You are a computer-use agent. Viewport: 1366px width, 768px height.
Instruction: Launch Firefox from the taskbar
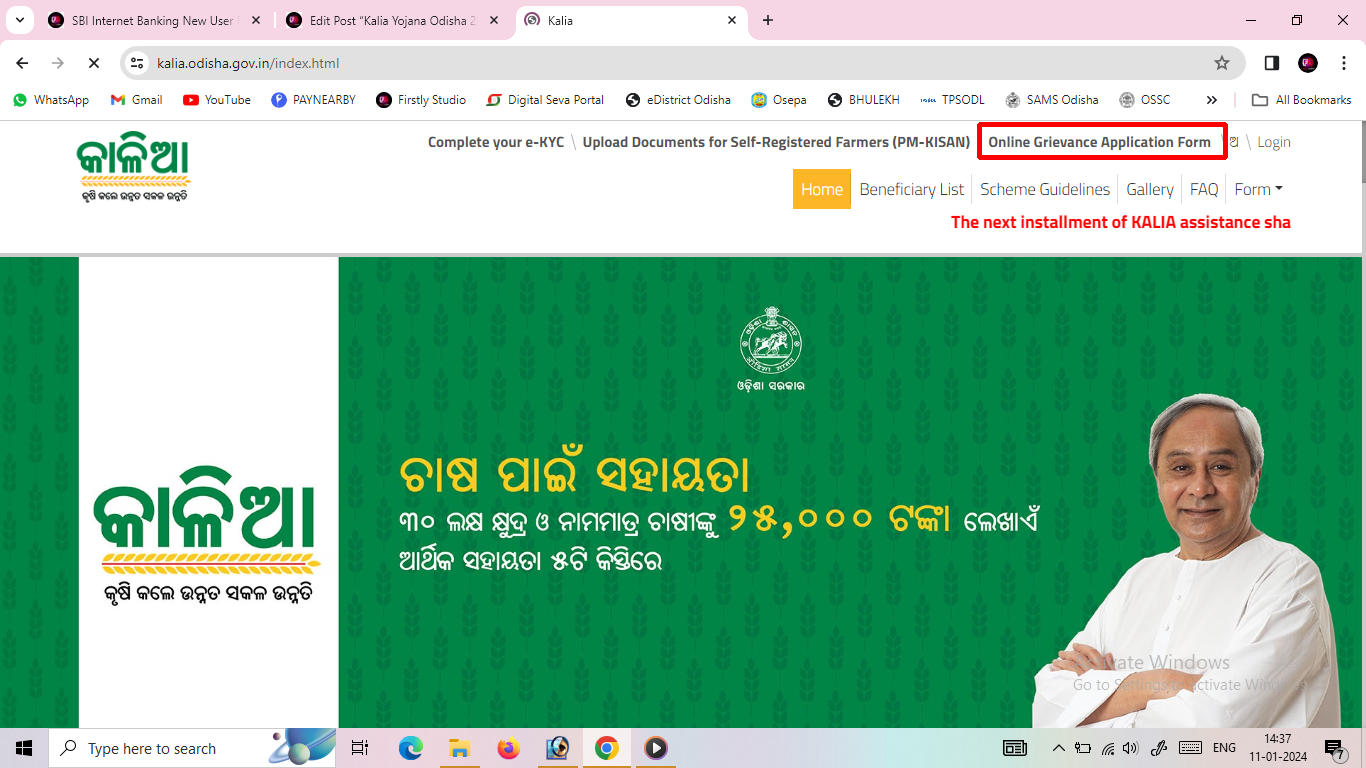pos(508,747)
